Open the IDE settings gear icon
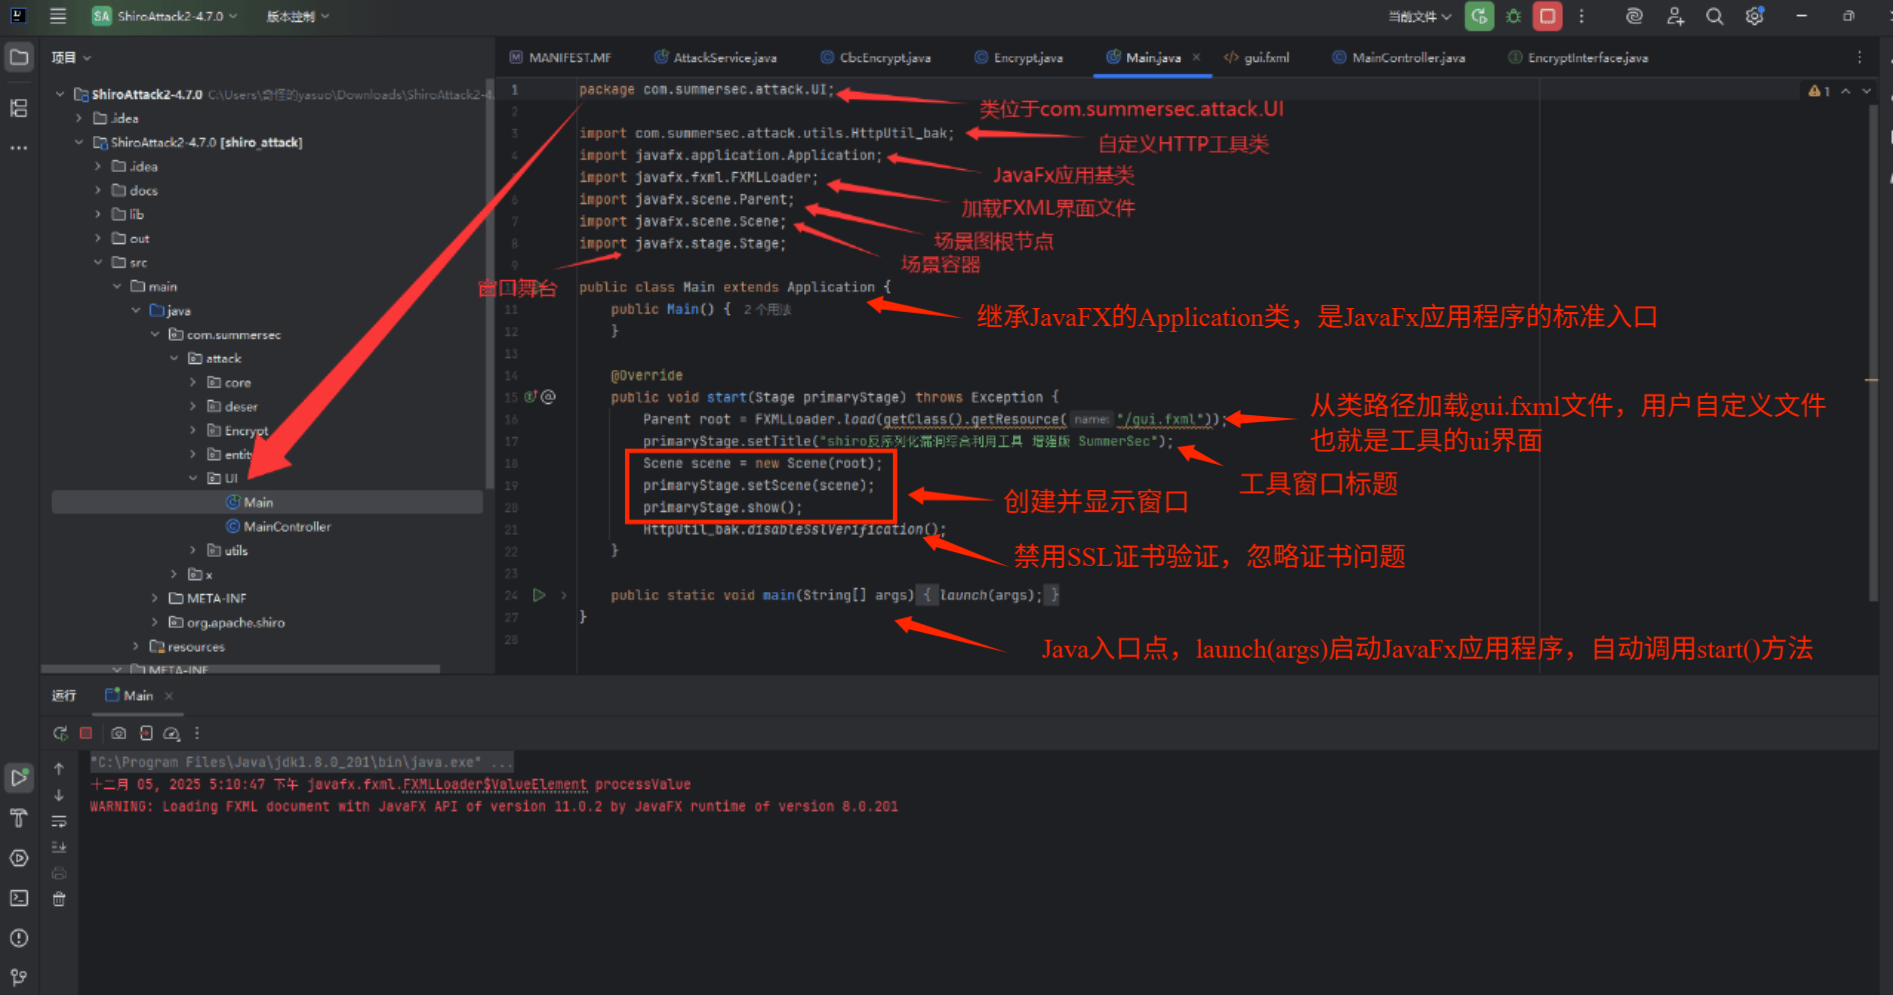This screenshot has height=995, width=1893. click(1754, 16)
